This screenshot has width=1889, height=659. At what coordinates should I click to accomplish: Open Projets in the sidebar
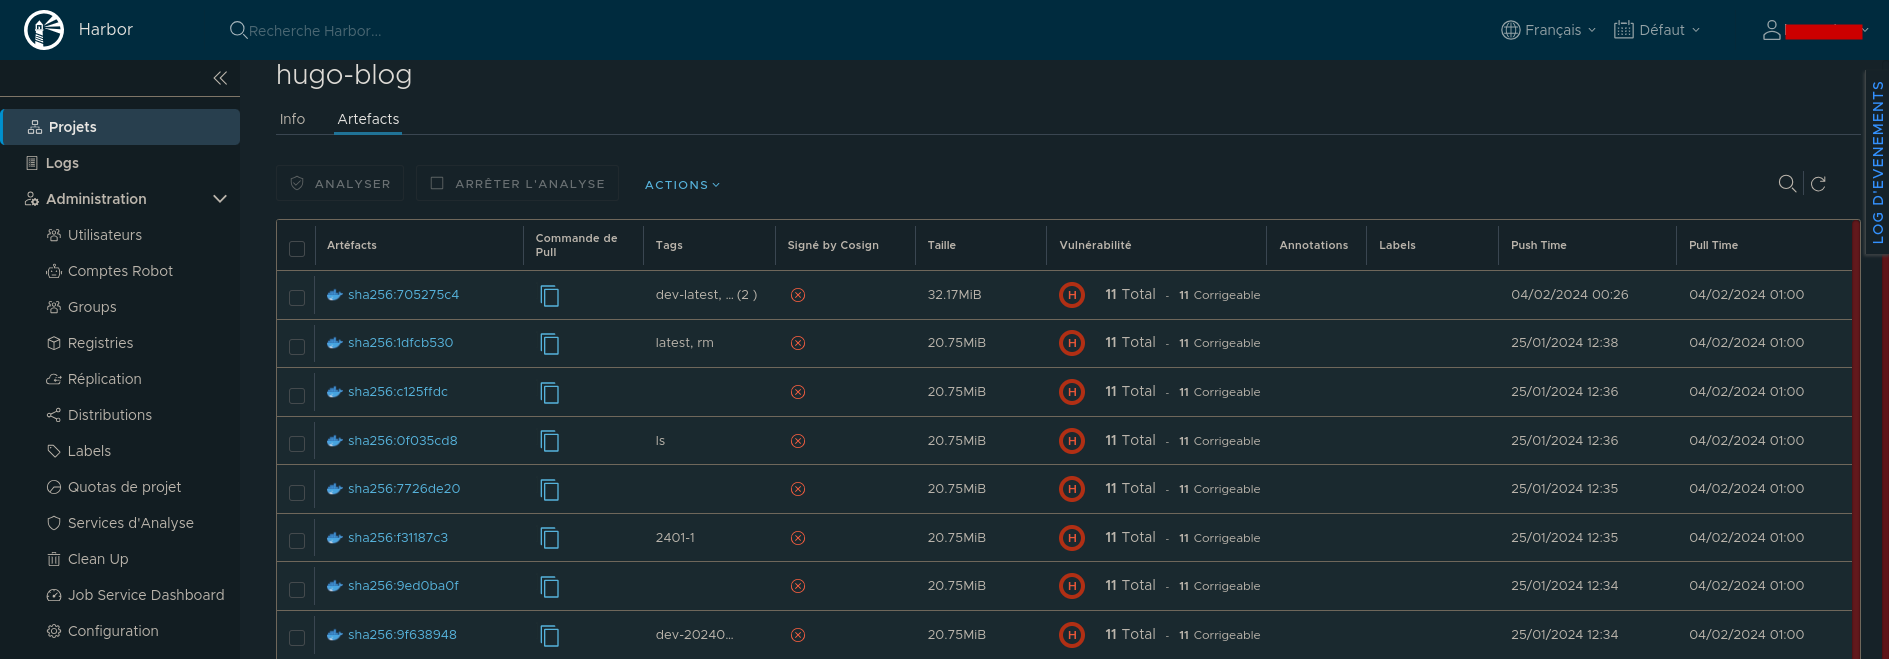[120, 127]
